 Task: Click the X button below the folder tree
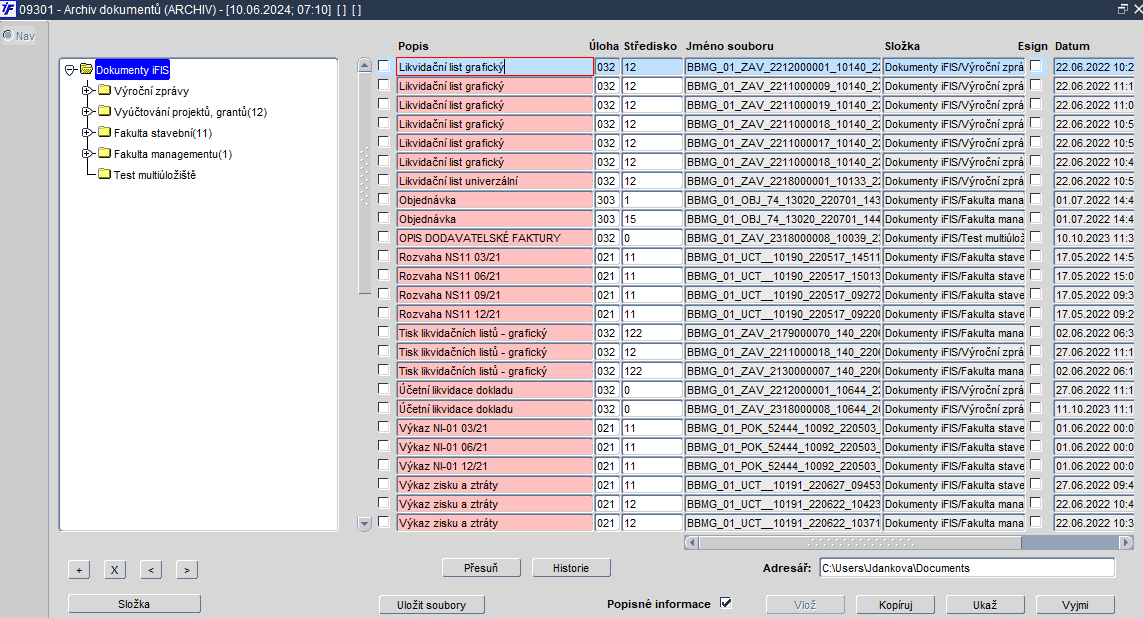114,570
